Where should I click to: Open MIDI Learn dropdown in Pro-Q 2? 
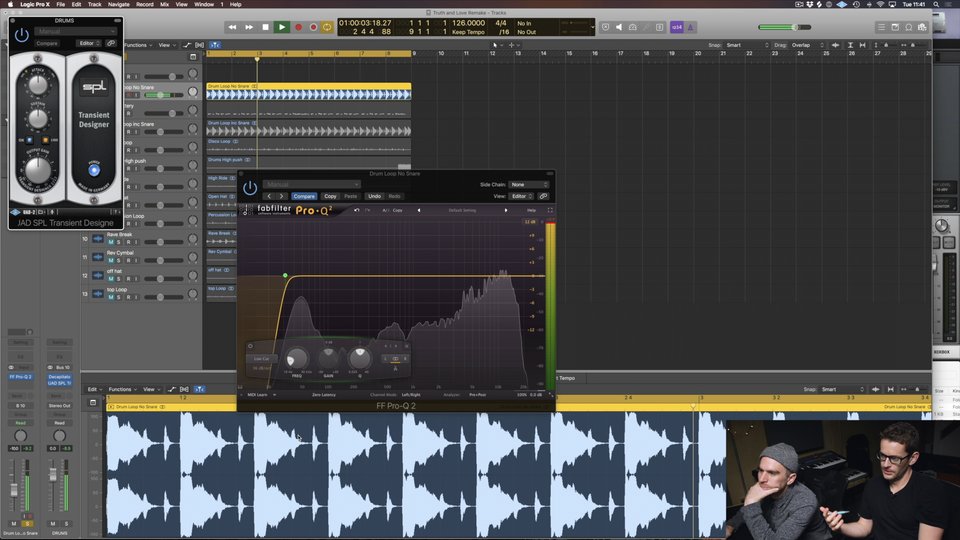(x=261, y=395)
